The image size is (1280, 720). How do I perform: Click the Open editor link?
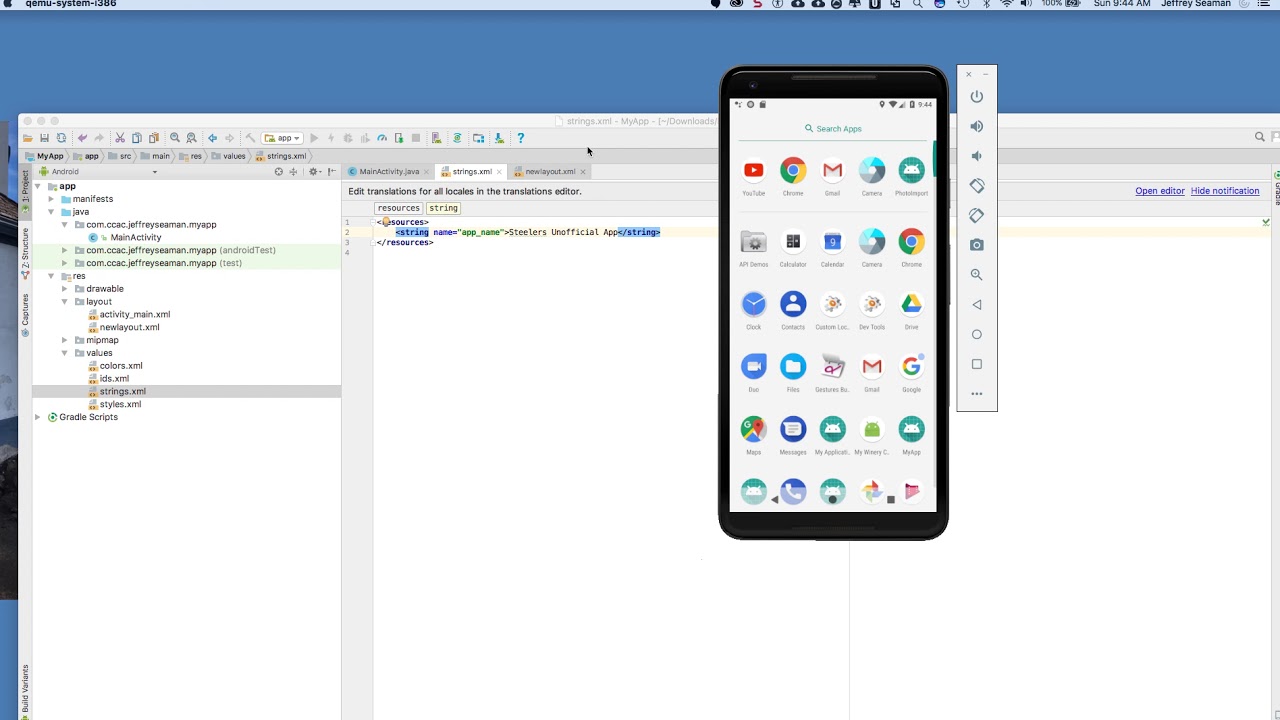1160,191
